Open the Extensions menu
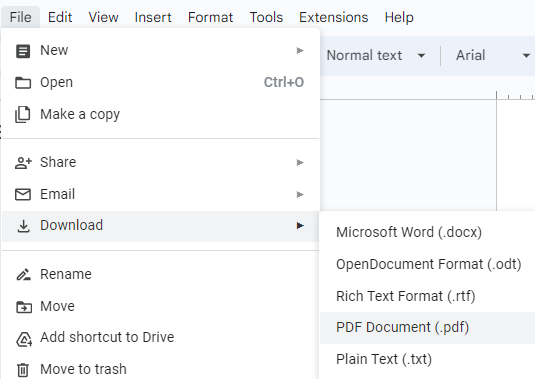 click(334, 17)
